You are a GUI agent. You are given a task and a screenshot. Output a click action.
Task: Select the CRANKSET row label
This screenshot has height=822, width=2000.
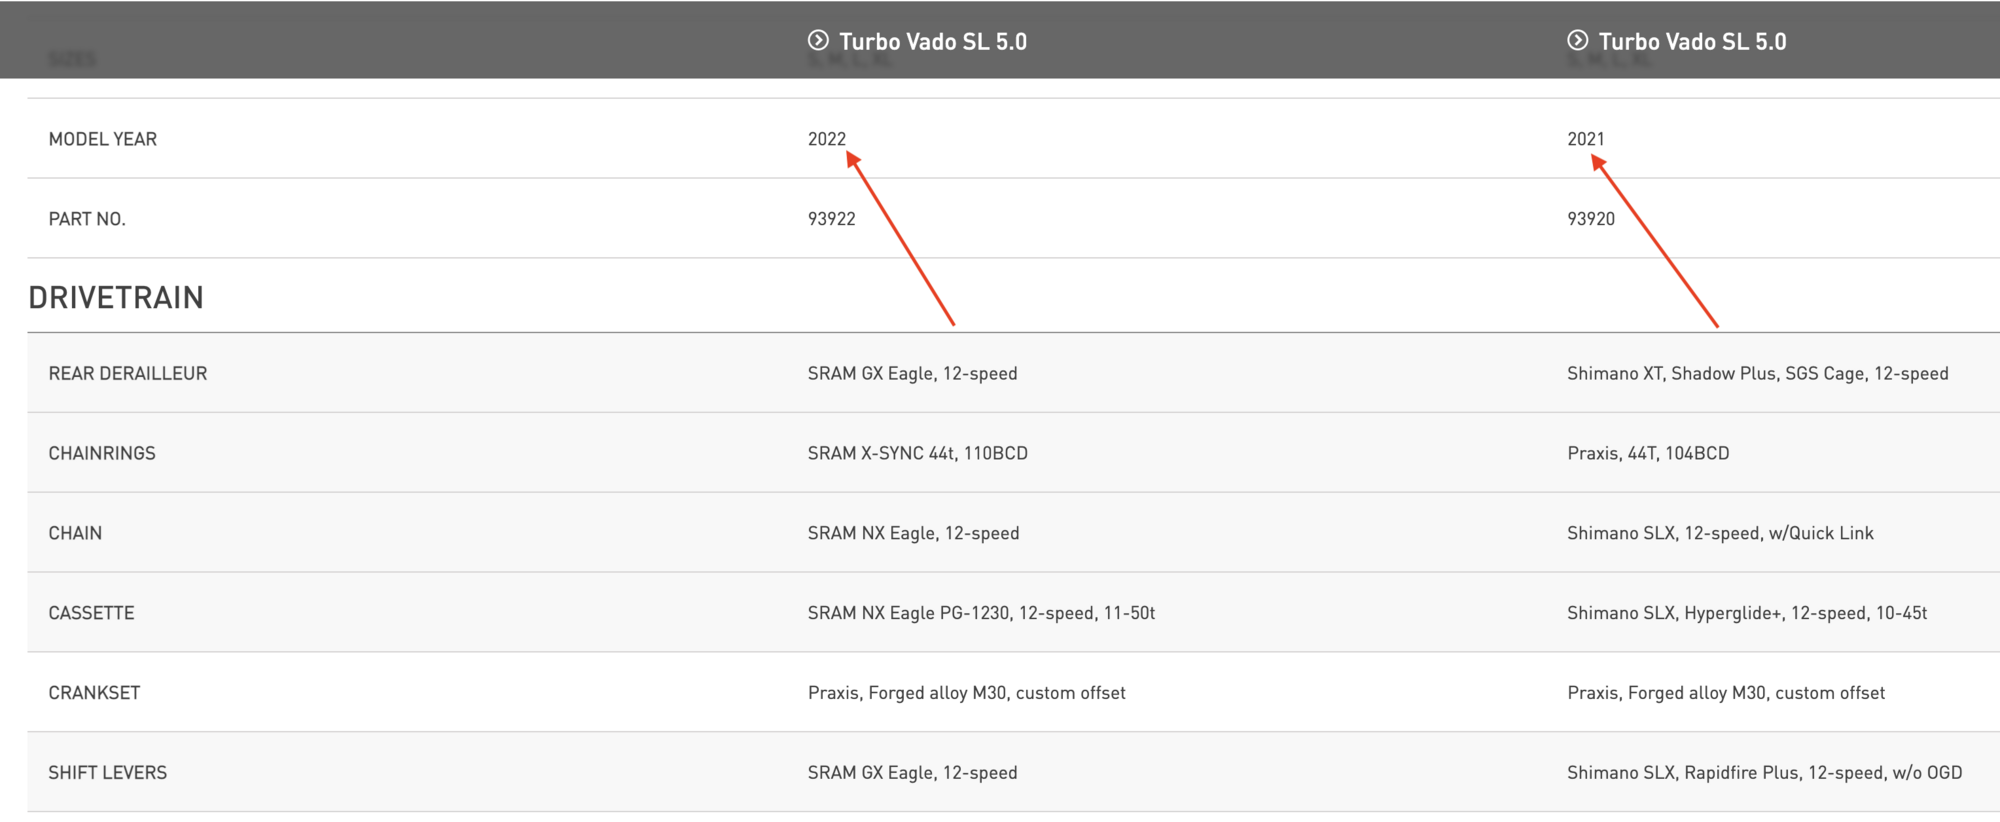pos(94,693)
